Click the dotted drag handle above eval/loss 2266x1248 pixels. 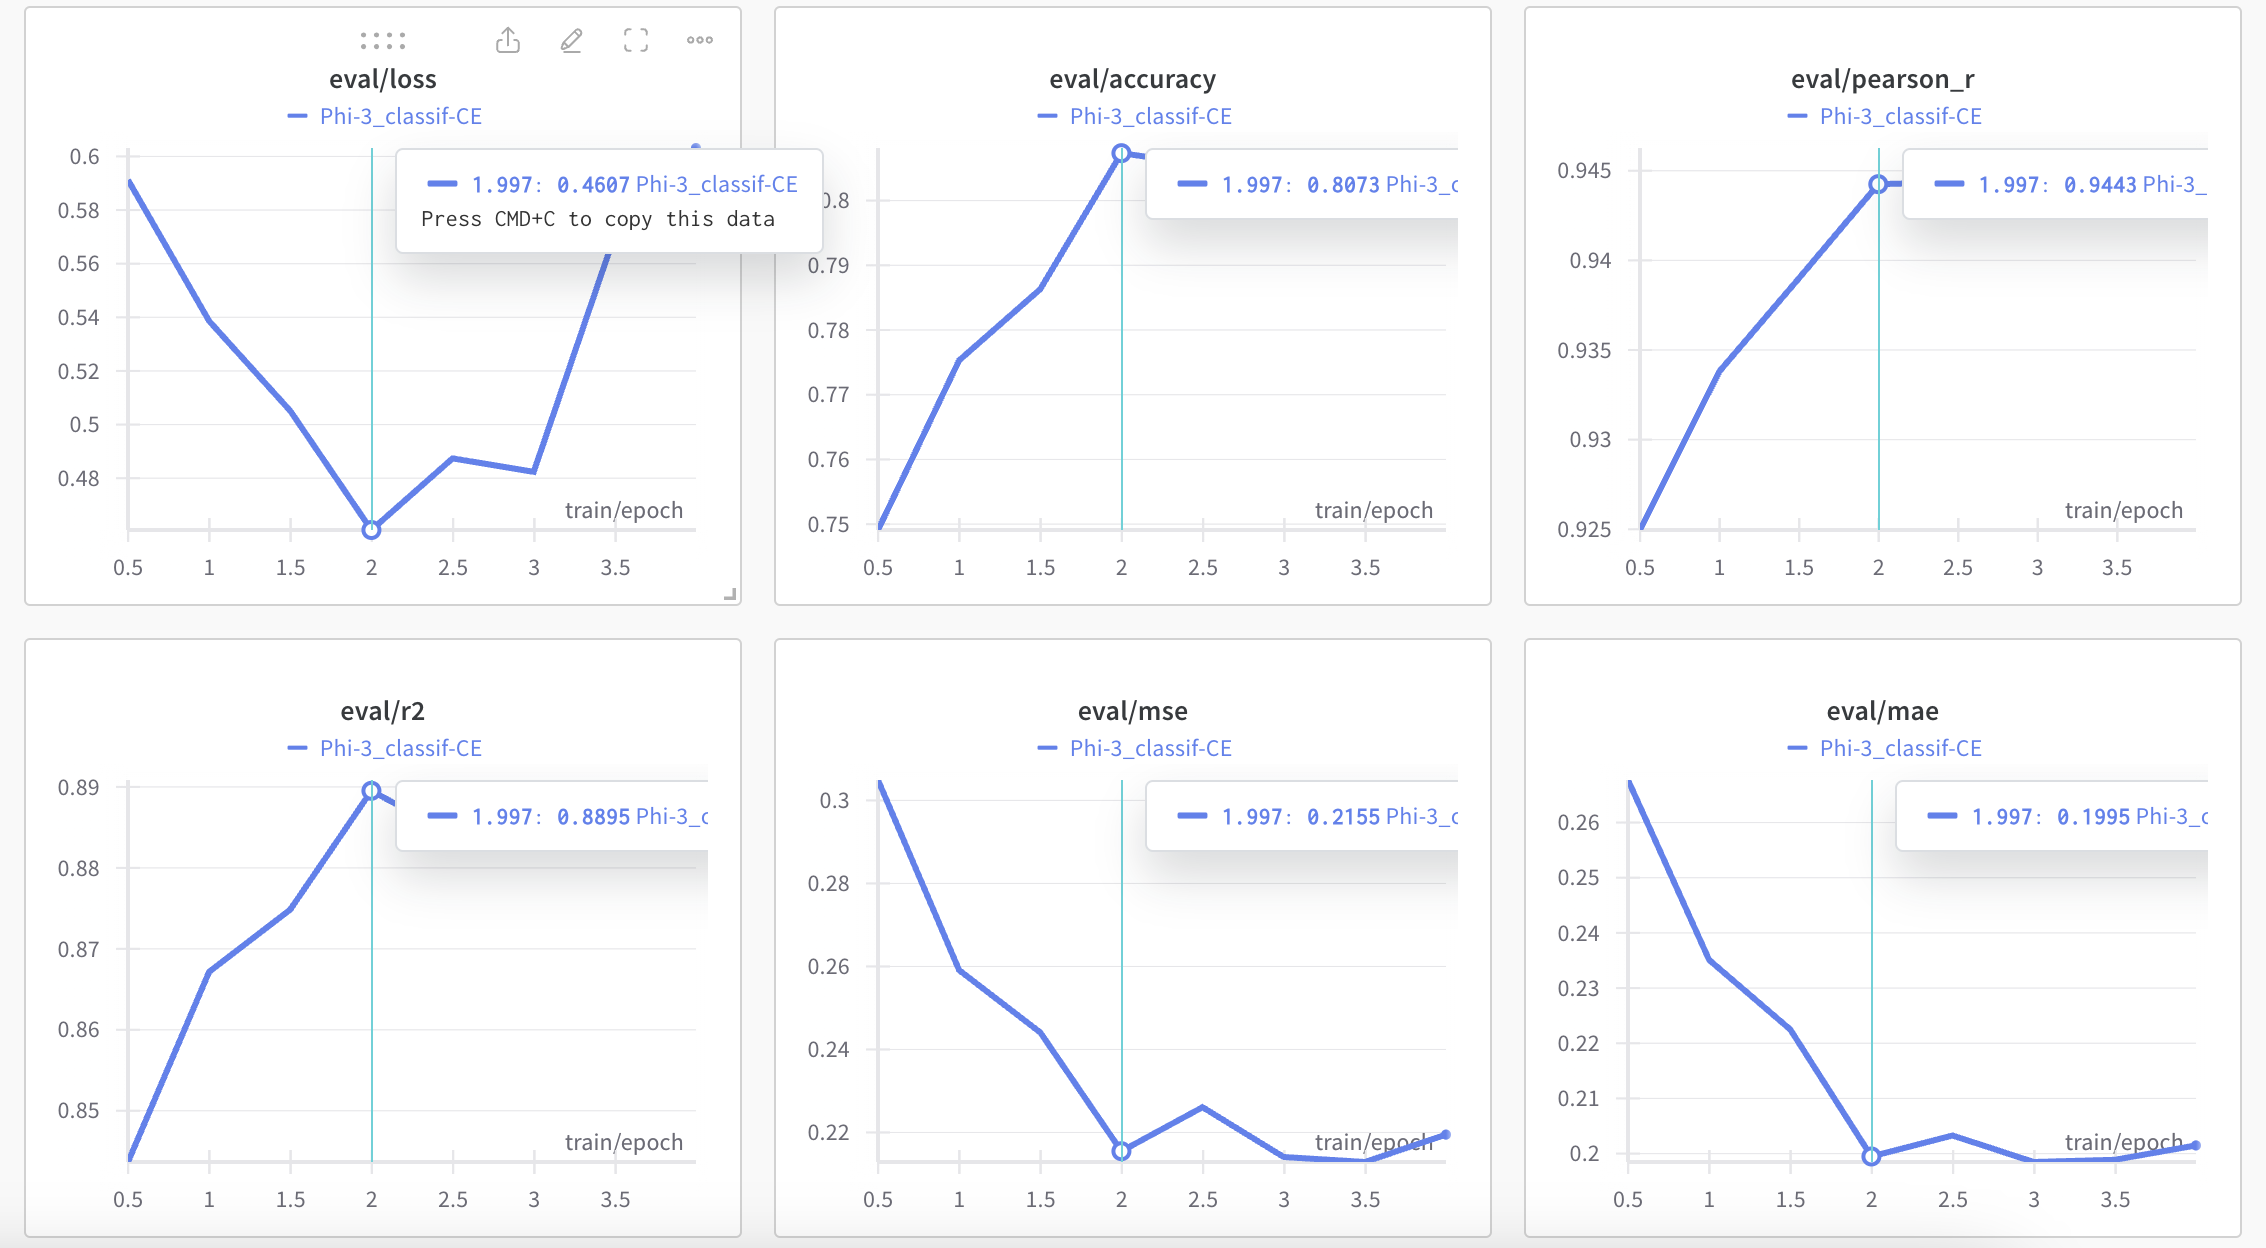pyautogui.click(x=383, y=41)
